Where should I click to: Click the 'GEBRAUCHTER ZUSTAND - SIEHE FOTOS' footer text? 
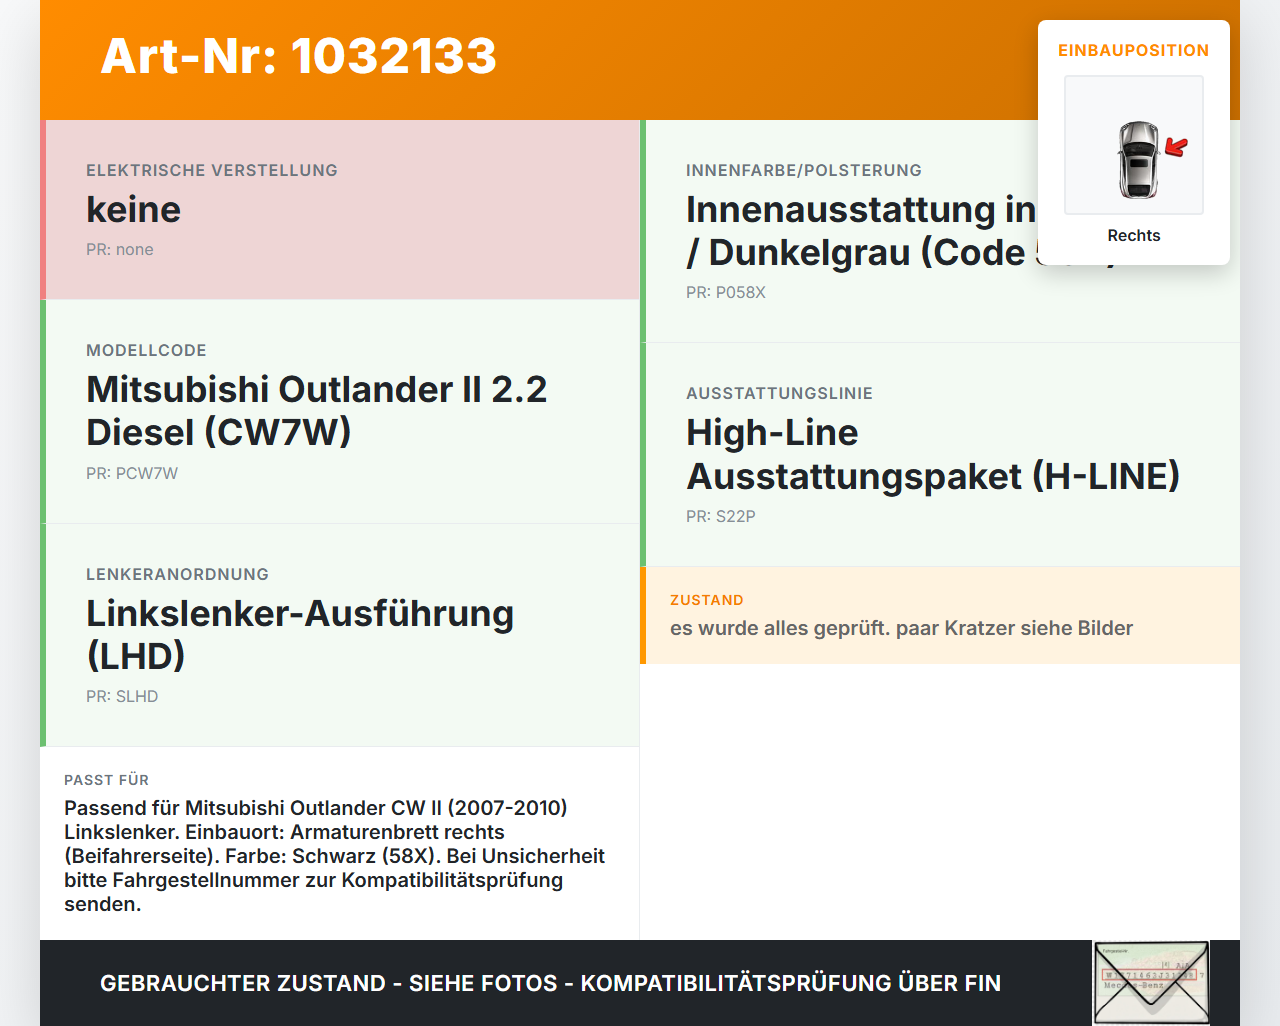(550, 983)
